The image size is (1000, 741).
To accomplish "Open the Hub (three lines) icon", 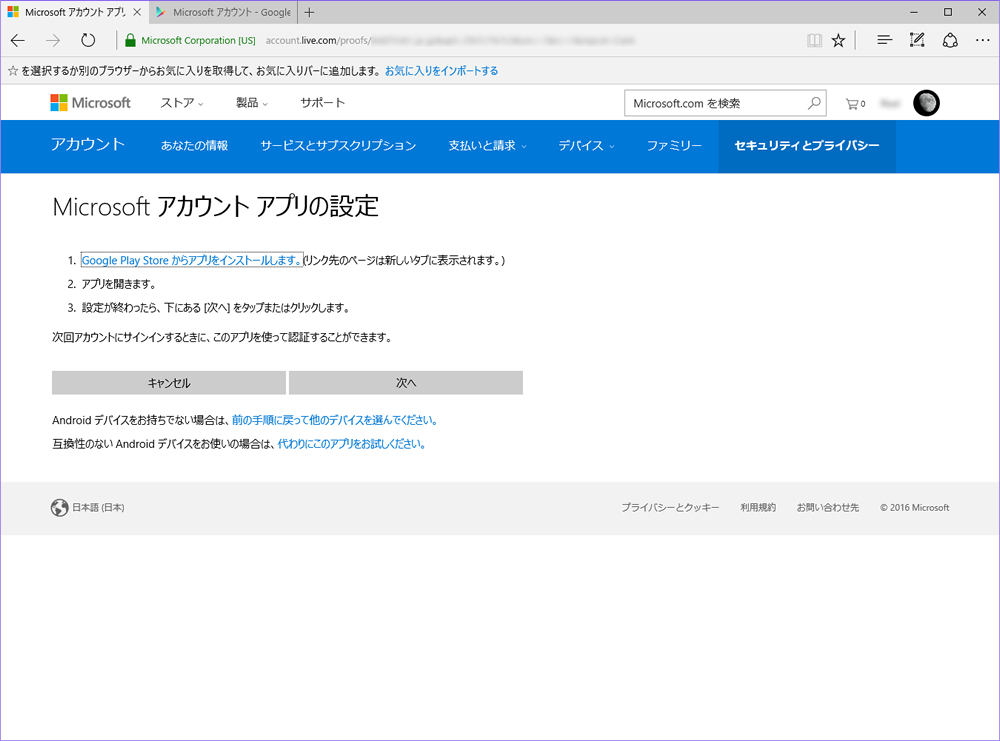I will tap(885, 40).
